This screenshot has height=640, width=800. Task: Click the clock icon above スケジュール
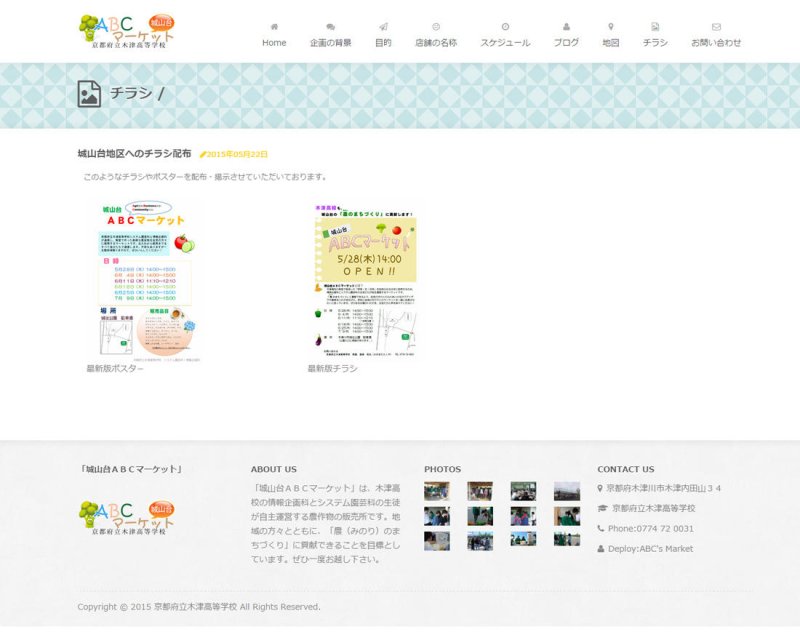pyautogui.click(x=505, y=27)
